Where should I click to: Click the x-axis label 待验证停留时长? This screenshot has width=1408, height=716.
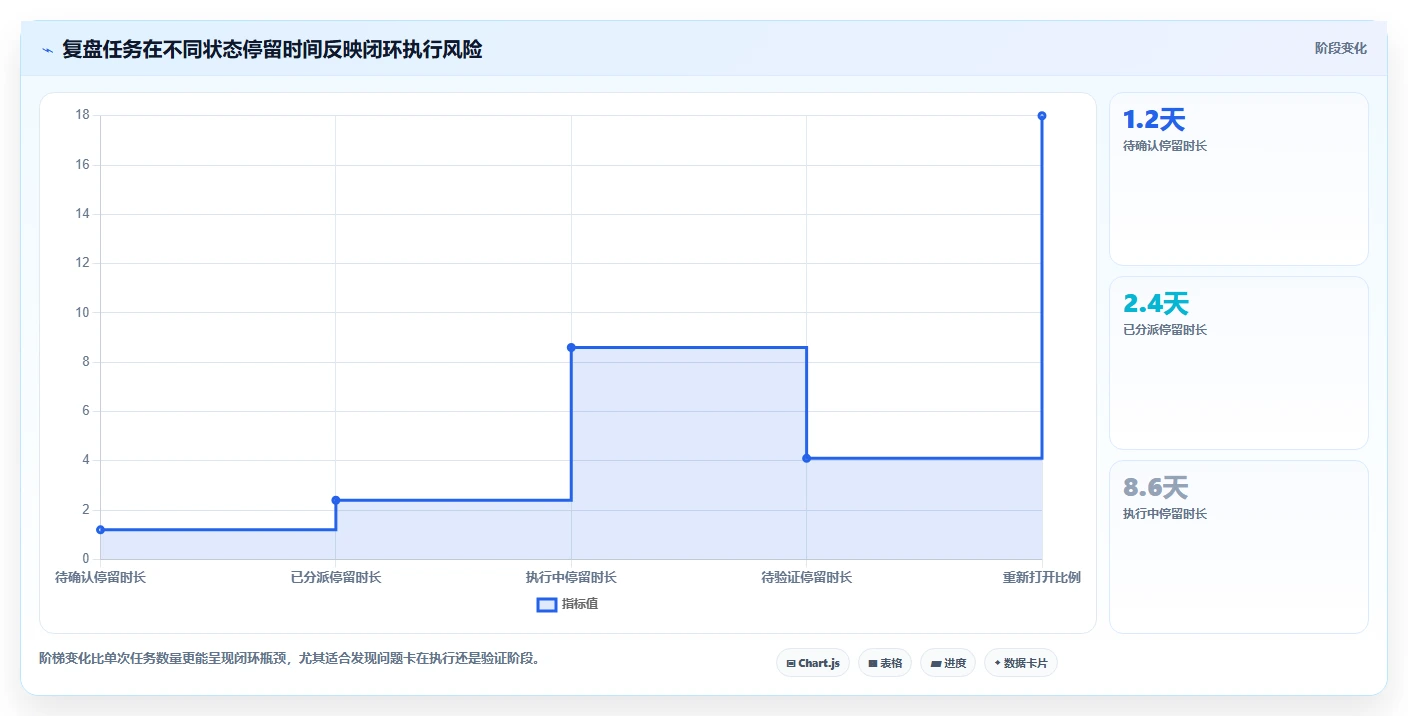[807, 577]
